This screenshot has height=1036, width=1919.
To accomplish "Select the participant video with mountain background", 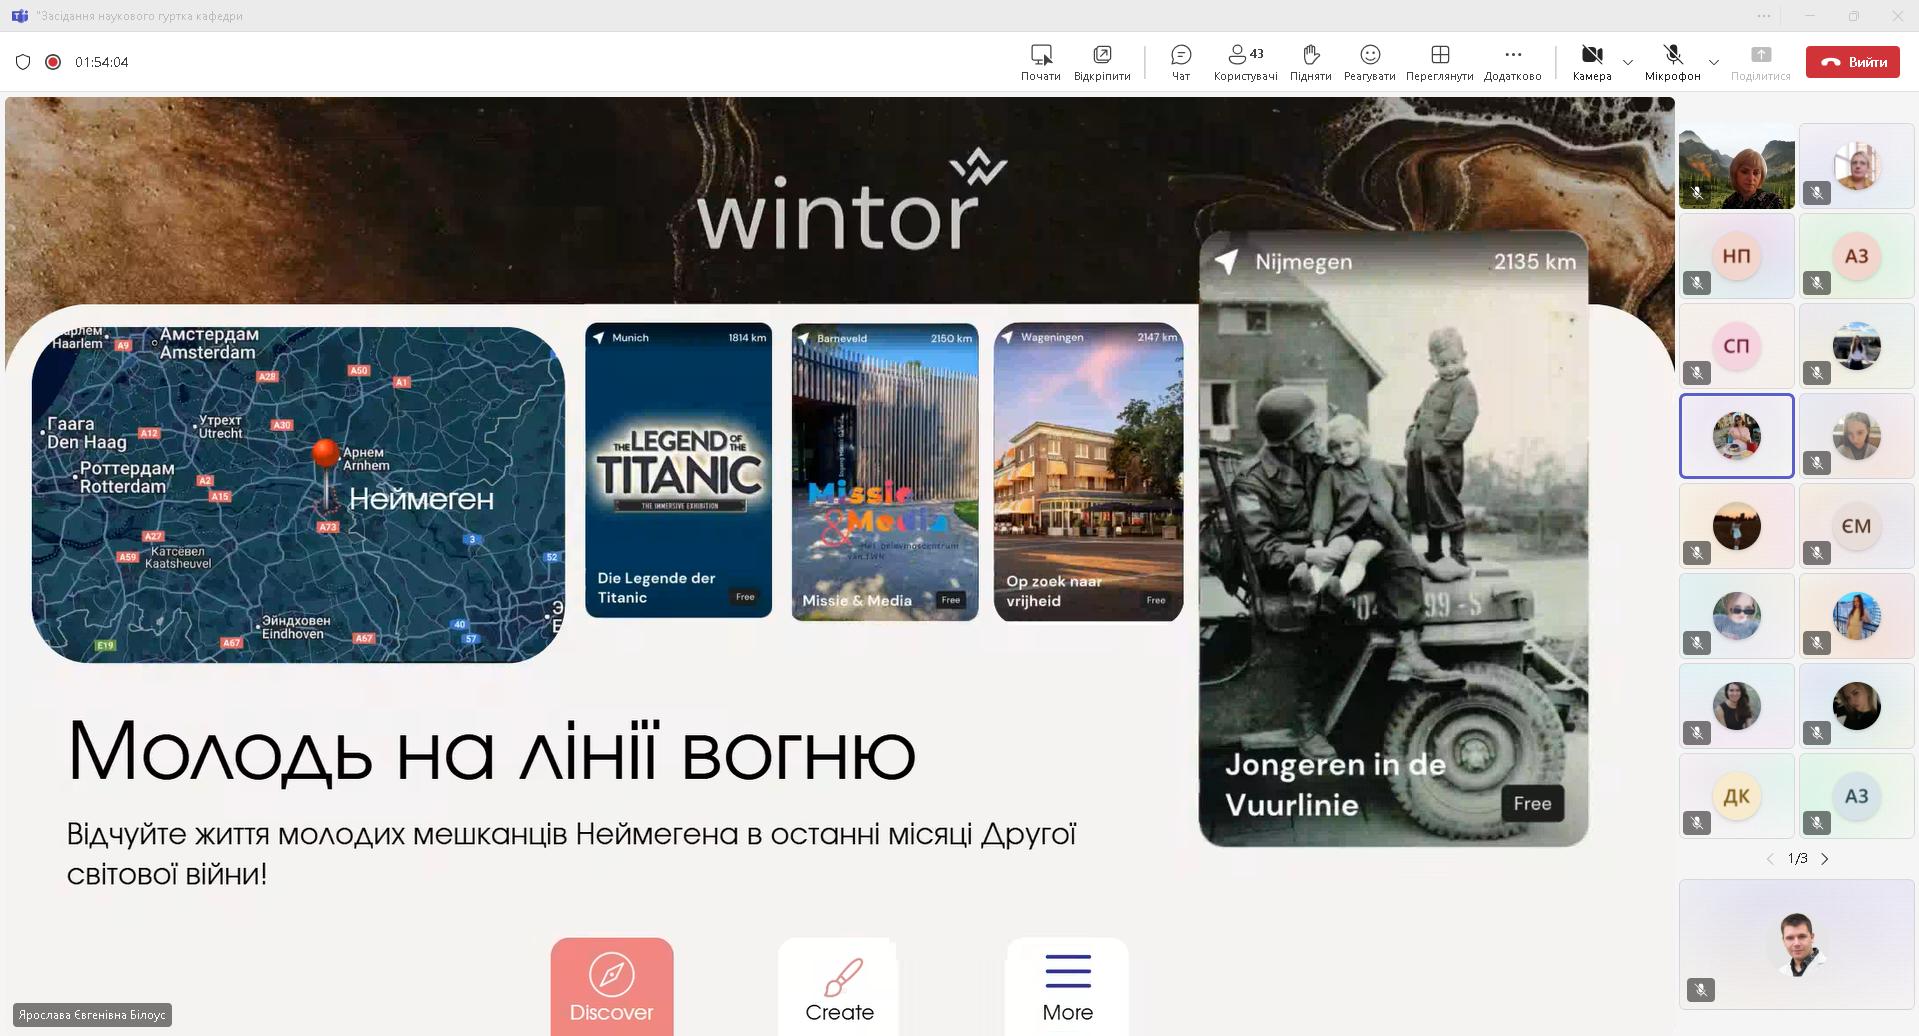I will click(x=1736, y=166).
